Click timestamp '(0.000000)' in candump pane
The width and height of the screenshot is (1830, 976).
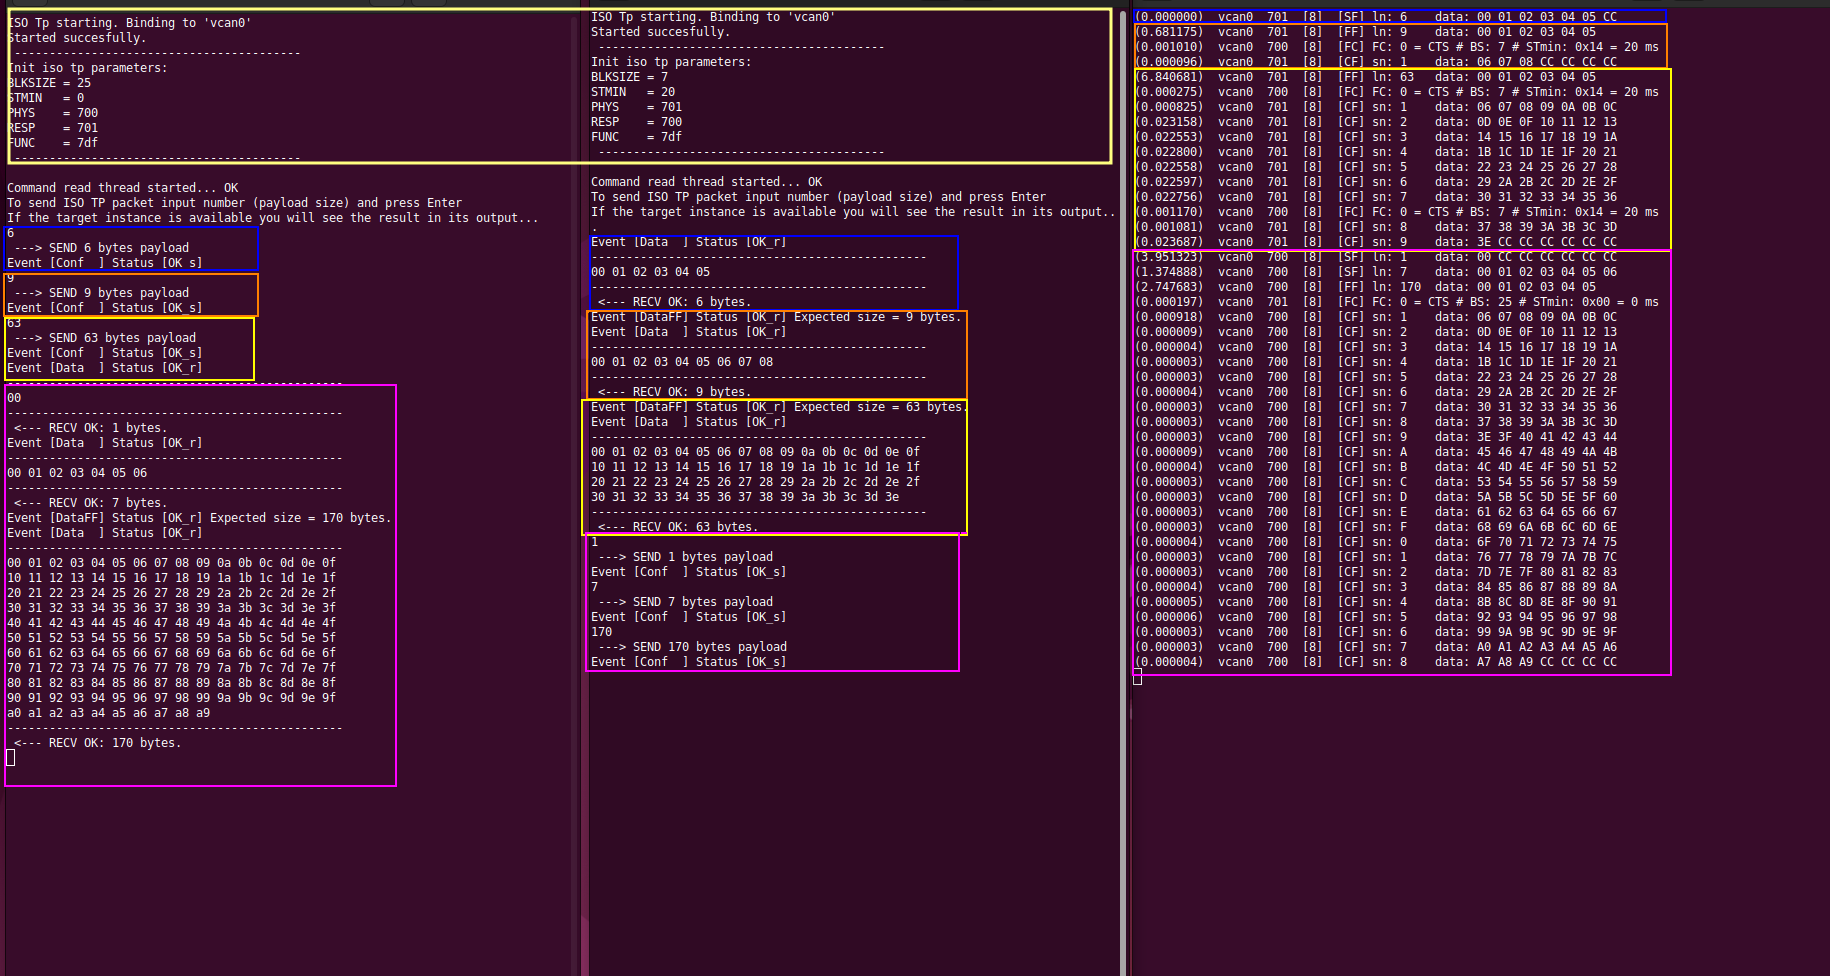(x=1170, y=17)
